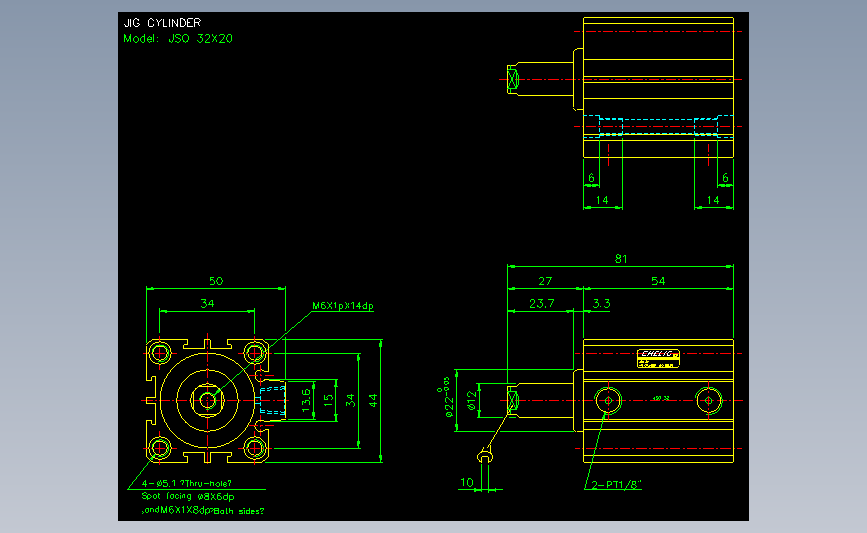Click the '27' dimension value
Screen dimensions: 867x533
click(545, 281)
